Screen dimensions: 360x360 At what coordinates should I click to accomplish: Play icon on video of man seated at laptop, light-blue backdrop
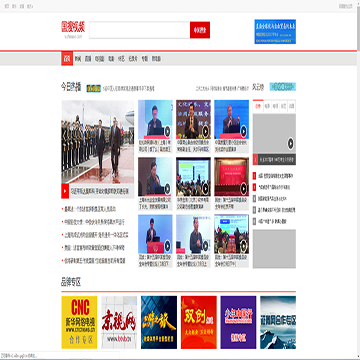(x=167, y=131)
